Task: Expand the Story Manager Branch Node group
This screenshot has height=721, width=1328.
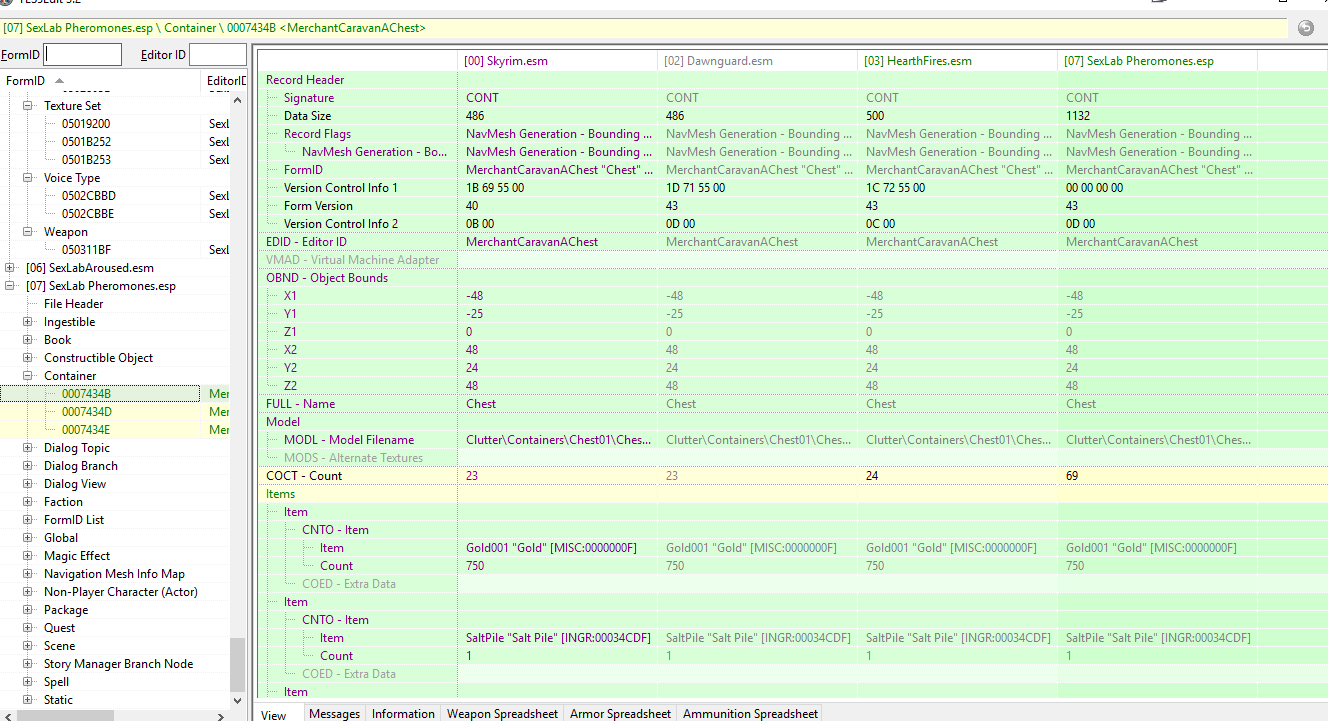Action: [28, 664]
